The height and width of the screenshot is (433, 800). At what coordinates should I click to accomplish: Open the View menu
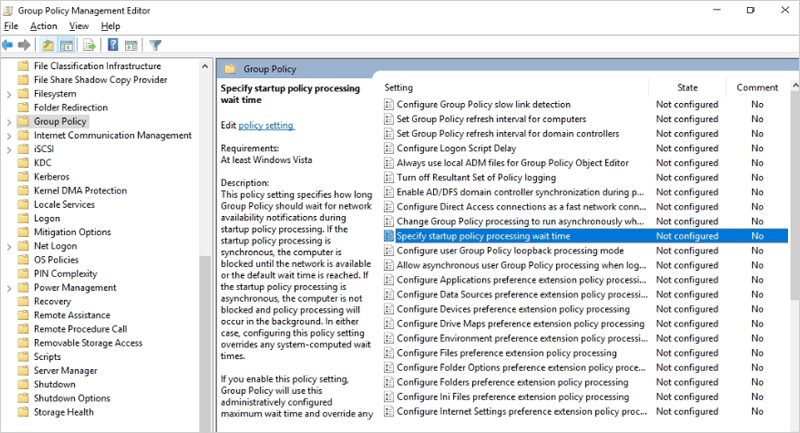pyautogui.click(x=79, y=26)
